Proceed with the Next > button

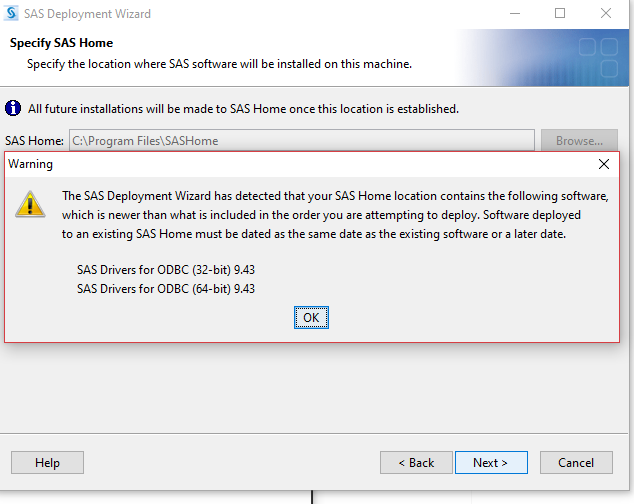pyautogui.click(x=490, y=463)
